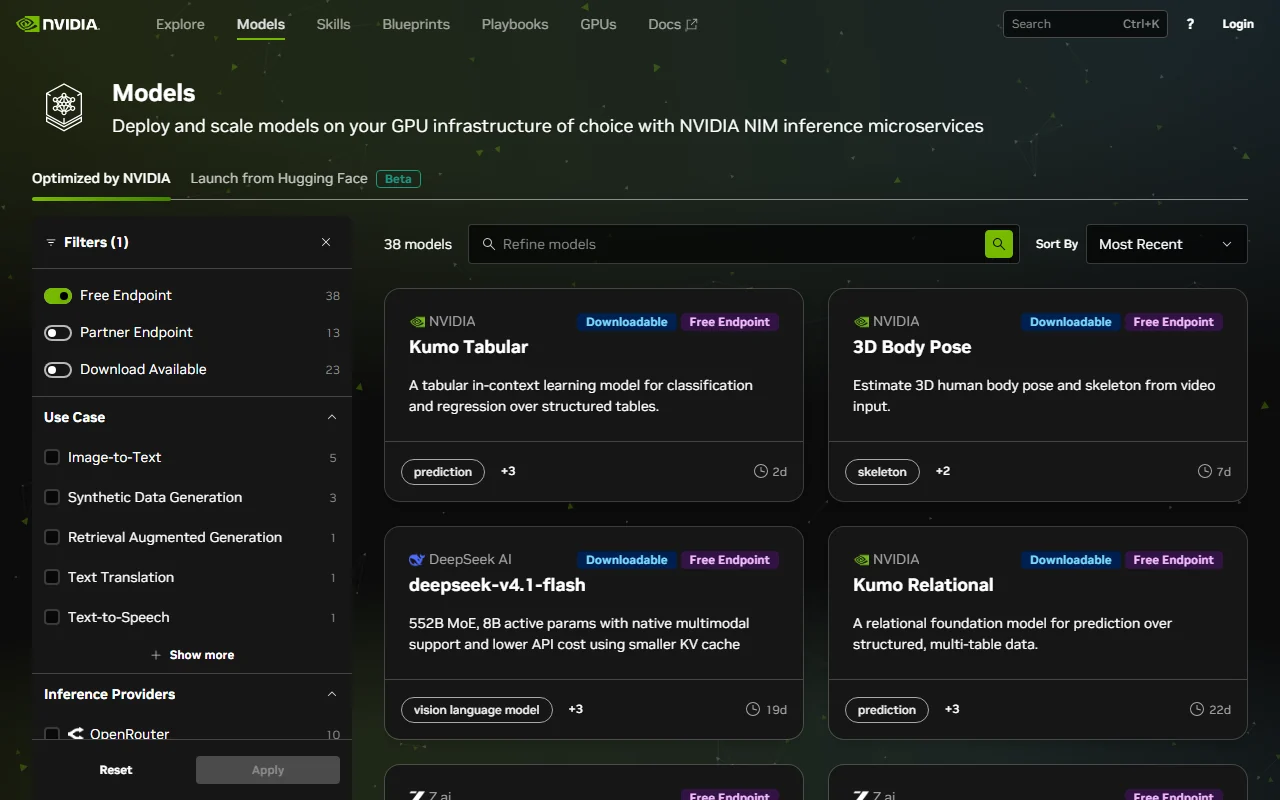Click the DeepSeek AI whale logo

417,560
